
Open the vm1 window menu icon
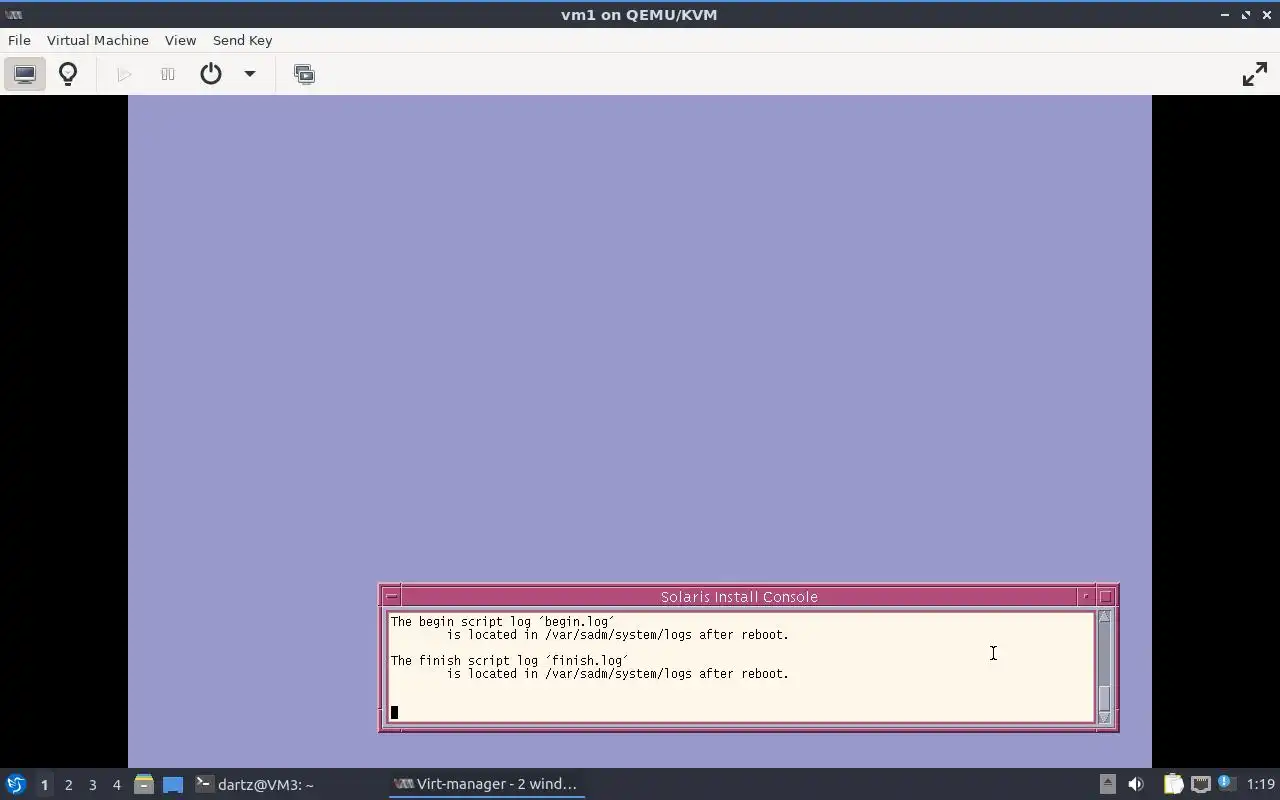click(14, 15)
